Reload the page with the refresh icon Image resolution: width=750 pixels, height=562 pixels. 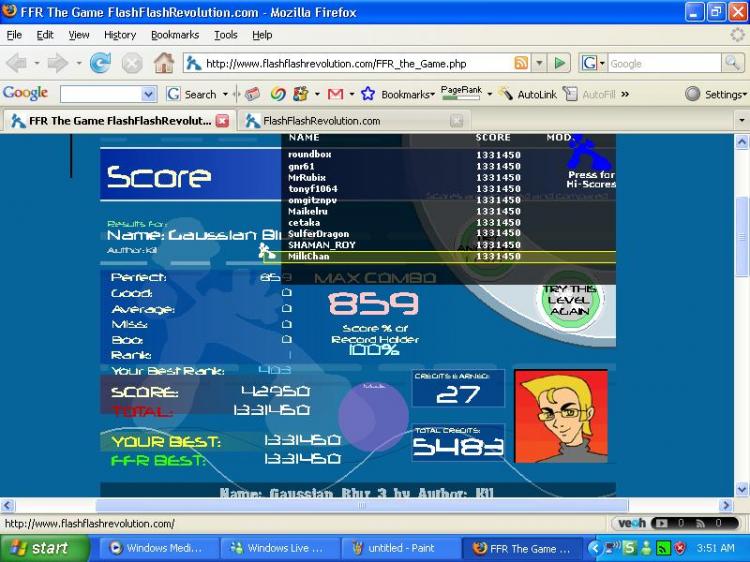click(x=100, y=63)
